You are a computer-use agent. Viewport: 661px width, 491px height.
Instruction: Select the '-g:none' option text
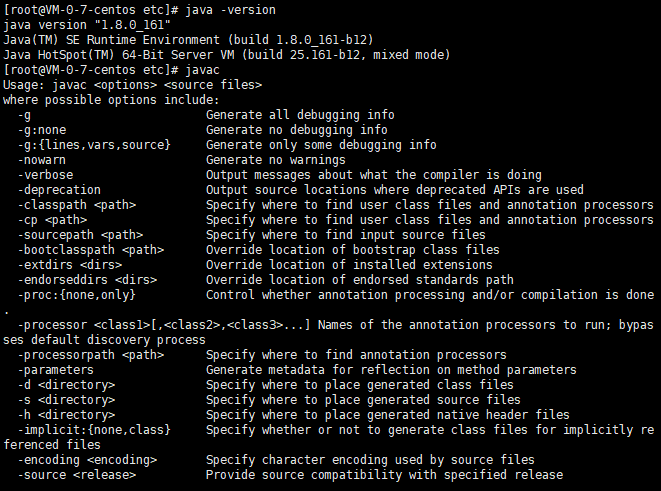(42, 130)
